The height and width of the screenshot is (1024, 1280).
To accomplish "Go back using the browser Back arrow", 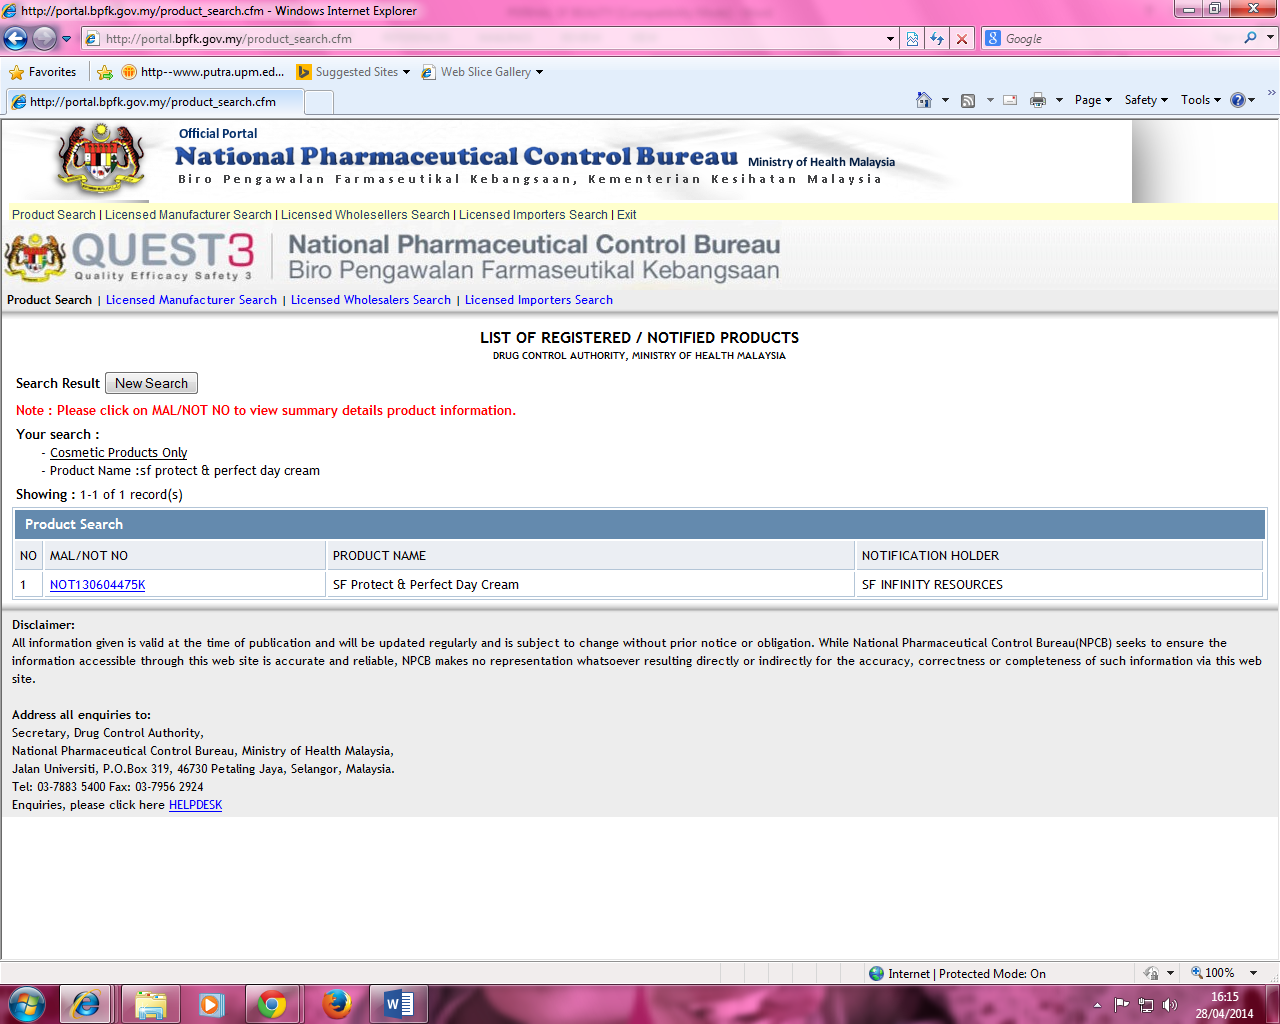I will coord(16,39).
